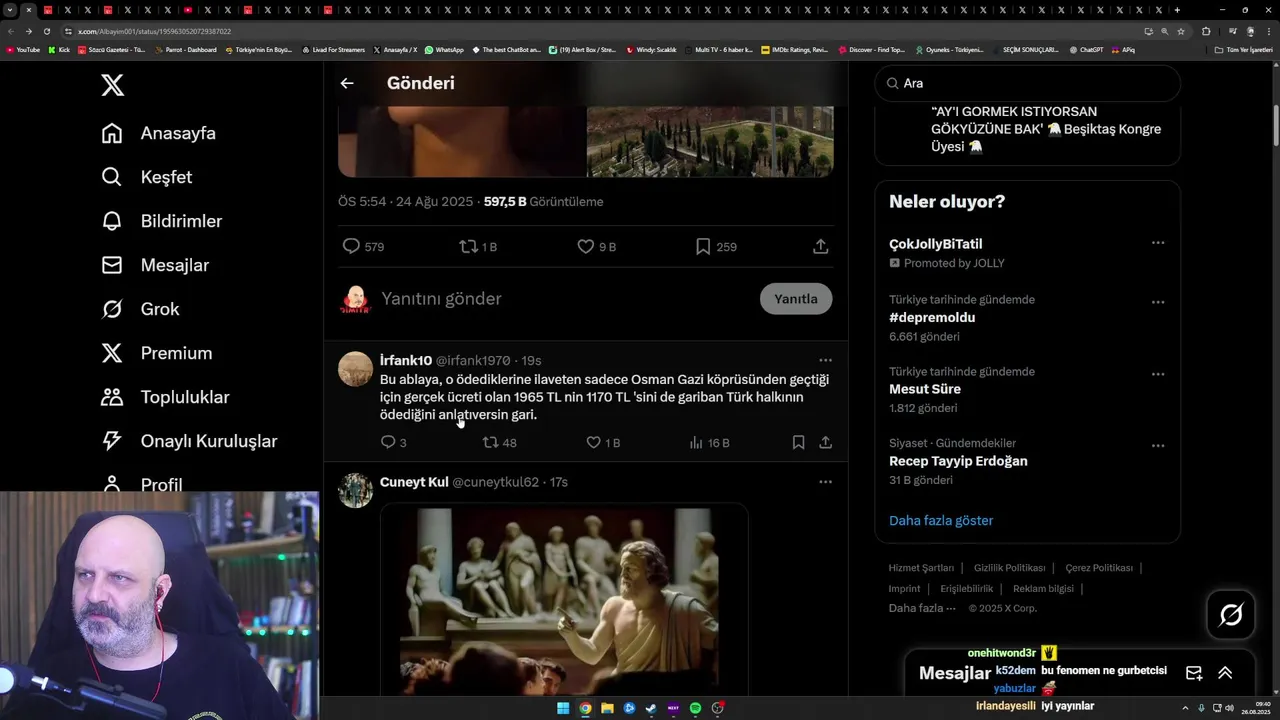Go to Anasayfa in sidebar
Screen dimensions: 1280x720
click(x=159, y=133)
